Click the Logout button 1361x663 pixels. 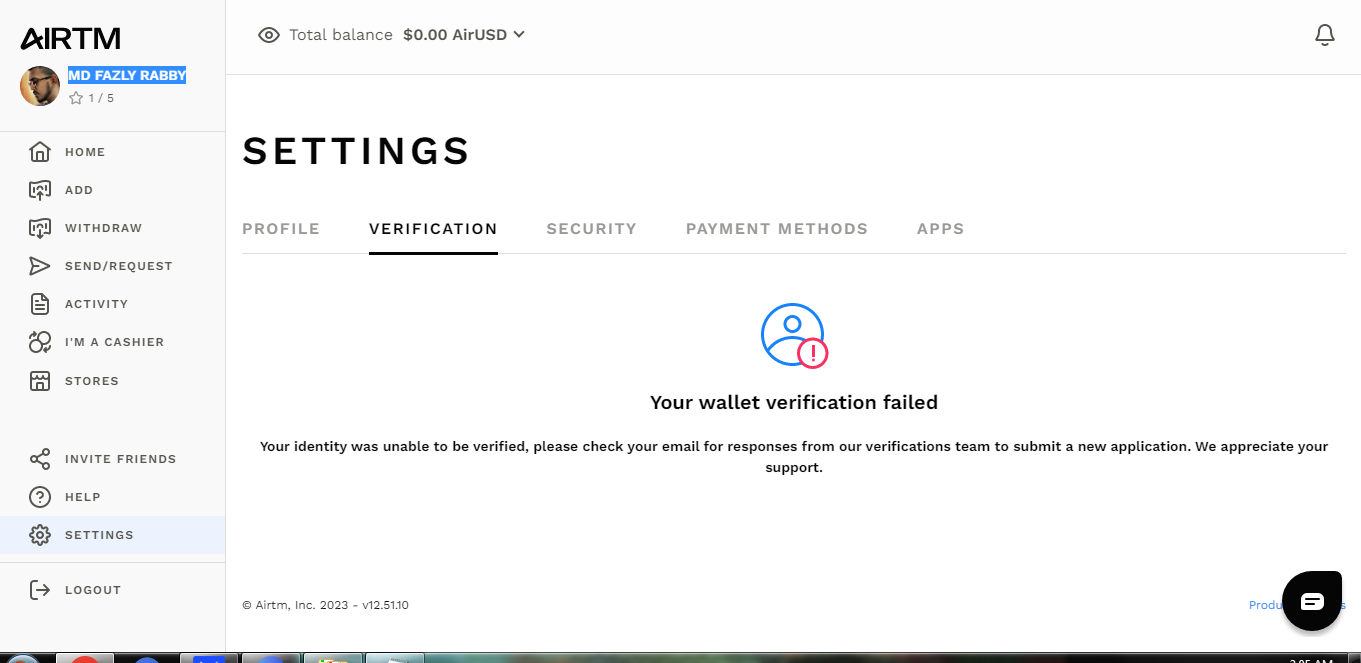92,590
